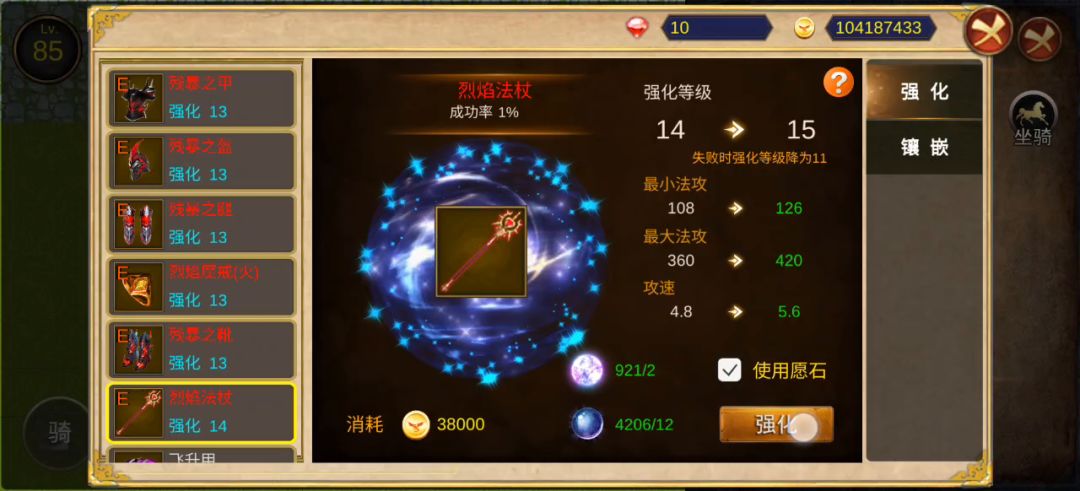Switch to the 强化 tab
Screen dimensions: 1080x491
point(924,92)
